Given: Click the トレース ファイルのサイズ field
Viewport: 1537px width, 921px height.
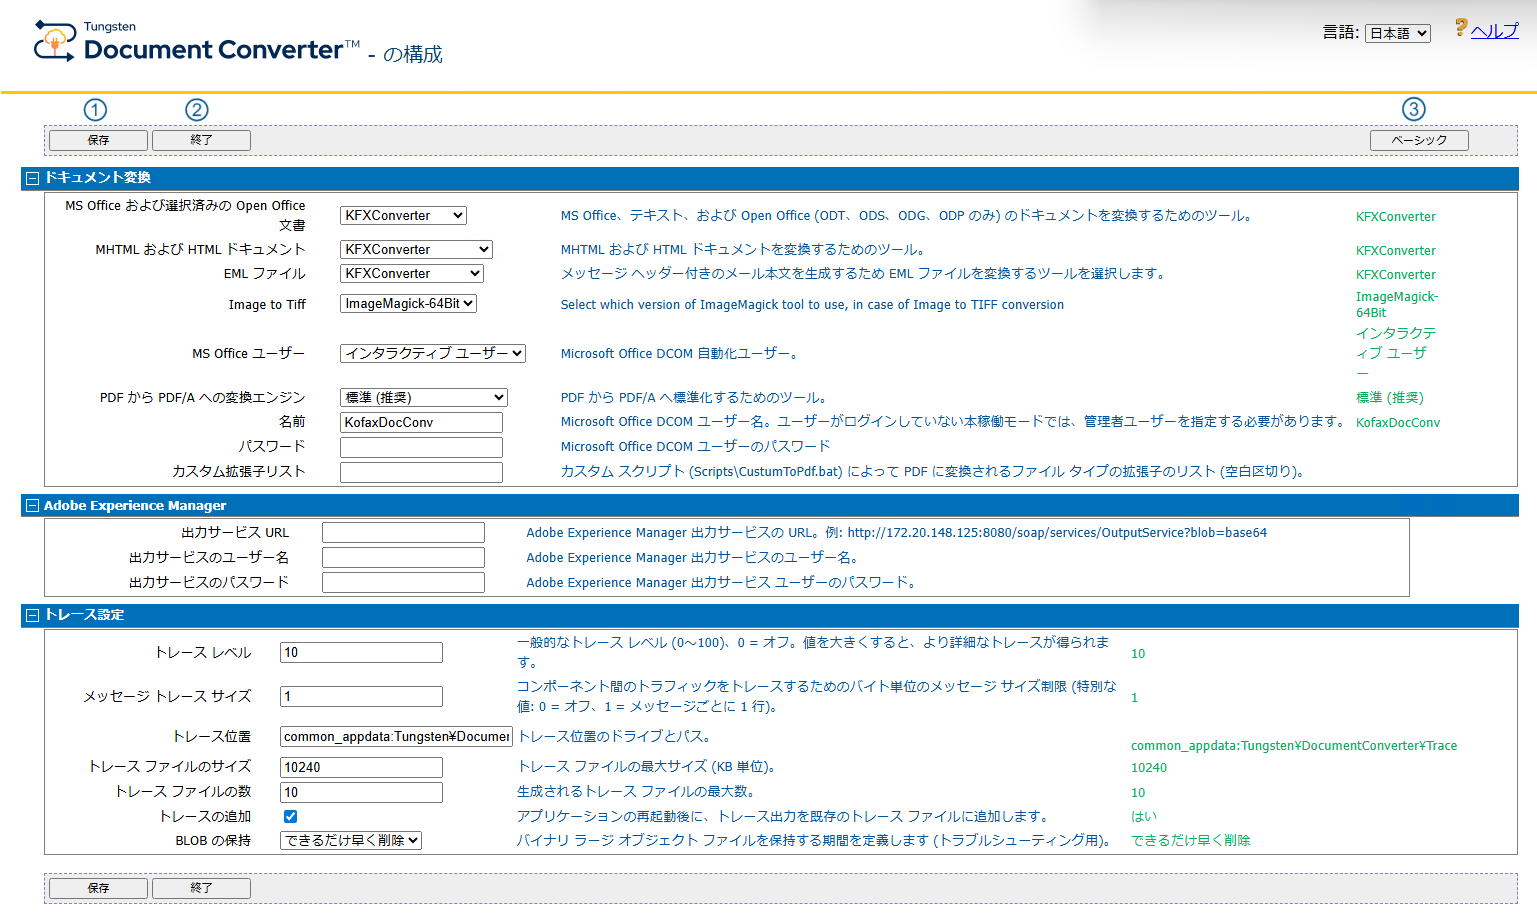Looking at the screenshot, I should [361, 767].
